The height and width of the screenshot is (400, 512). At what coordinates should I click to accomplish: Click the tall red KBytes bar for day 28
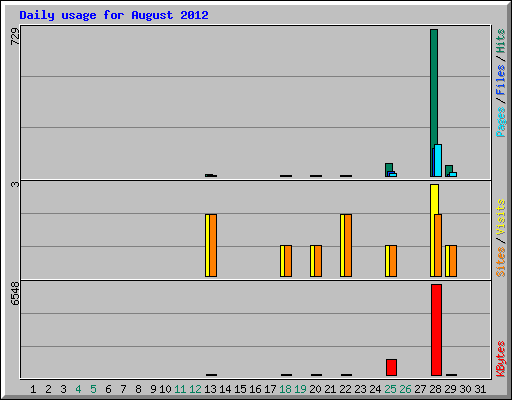(436, 330)
